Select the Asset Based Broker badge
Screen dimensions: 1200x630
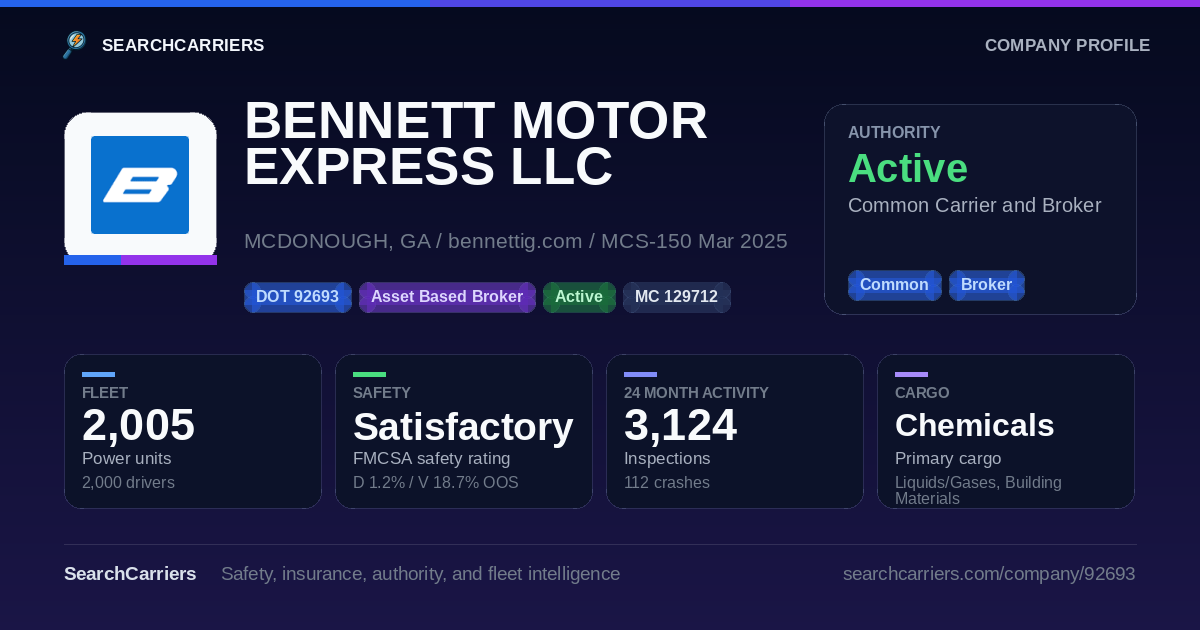(447, 297)
